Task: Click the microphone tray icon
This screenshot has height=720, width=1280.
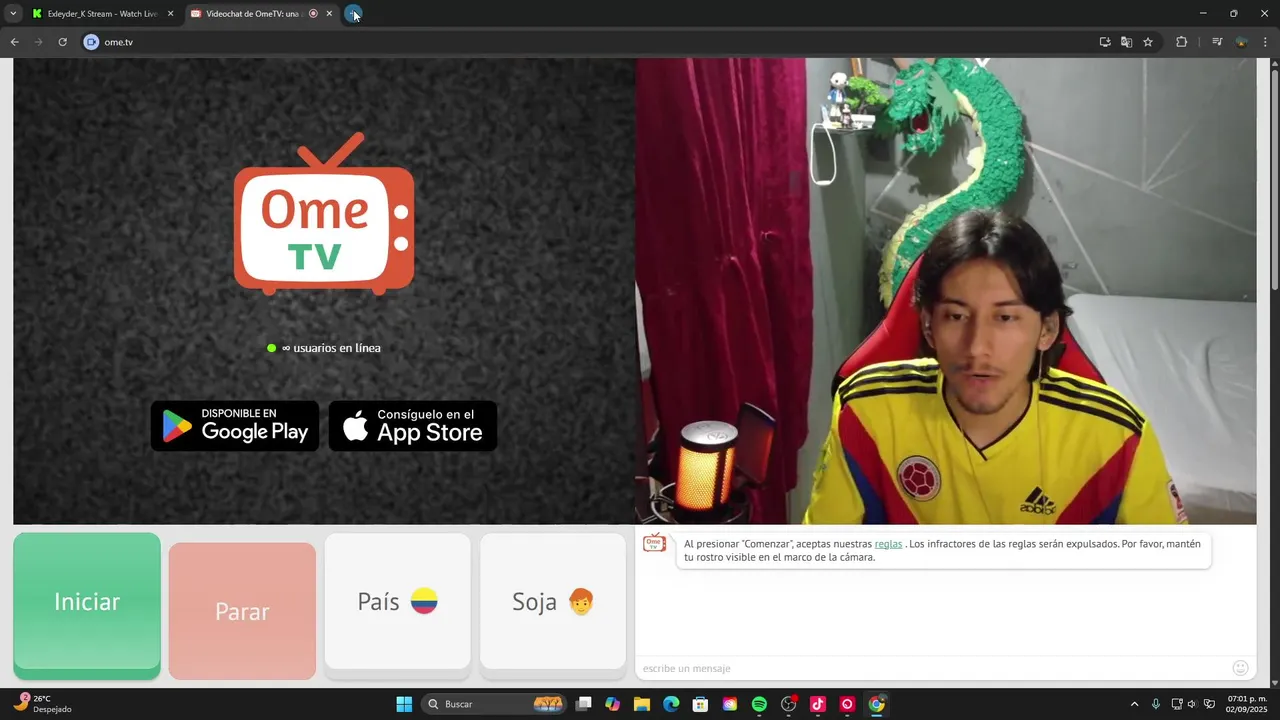Action: 1156,704
